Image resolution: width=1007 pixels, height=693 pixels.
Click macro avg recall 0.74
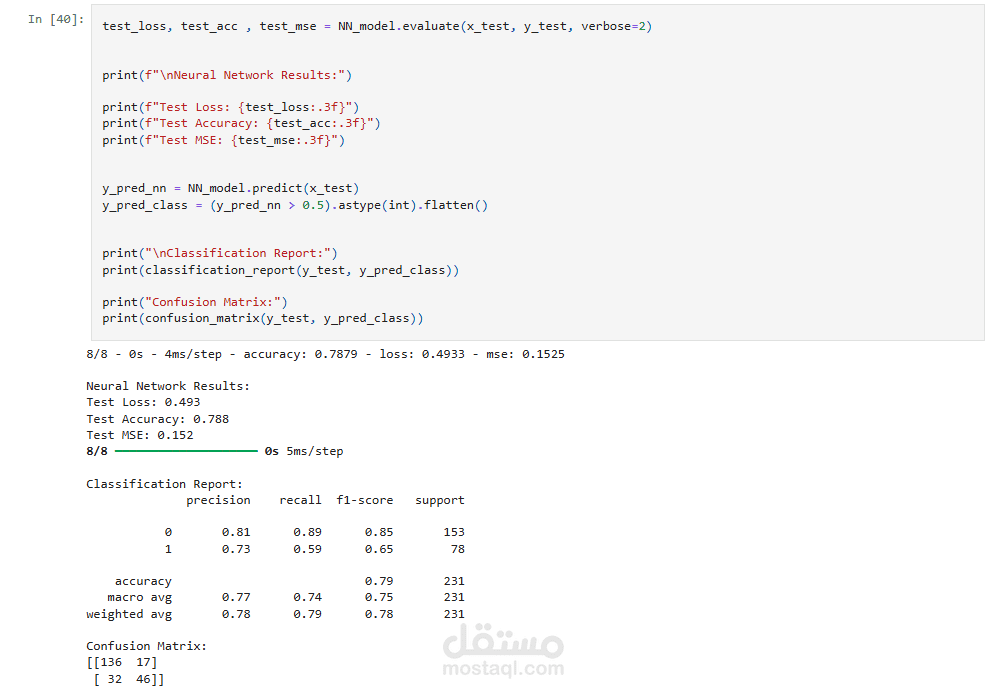(308, 597)
